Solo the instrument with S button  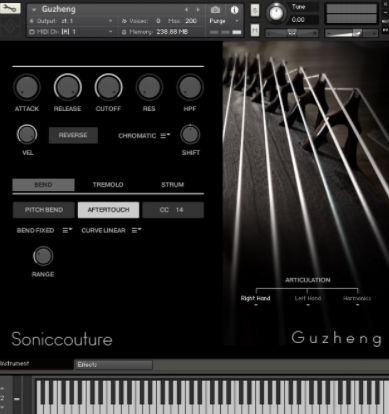click(255, 11)
